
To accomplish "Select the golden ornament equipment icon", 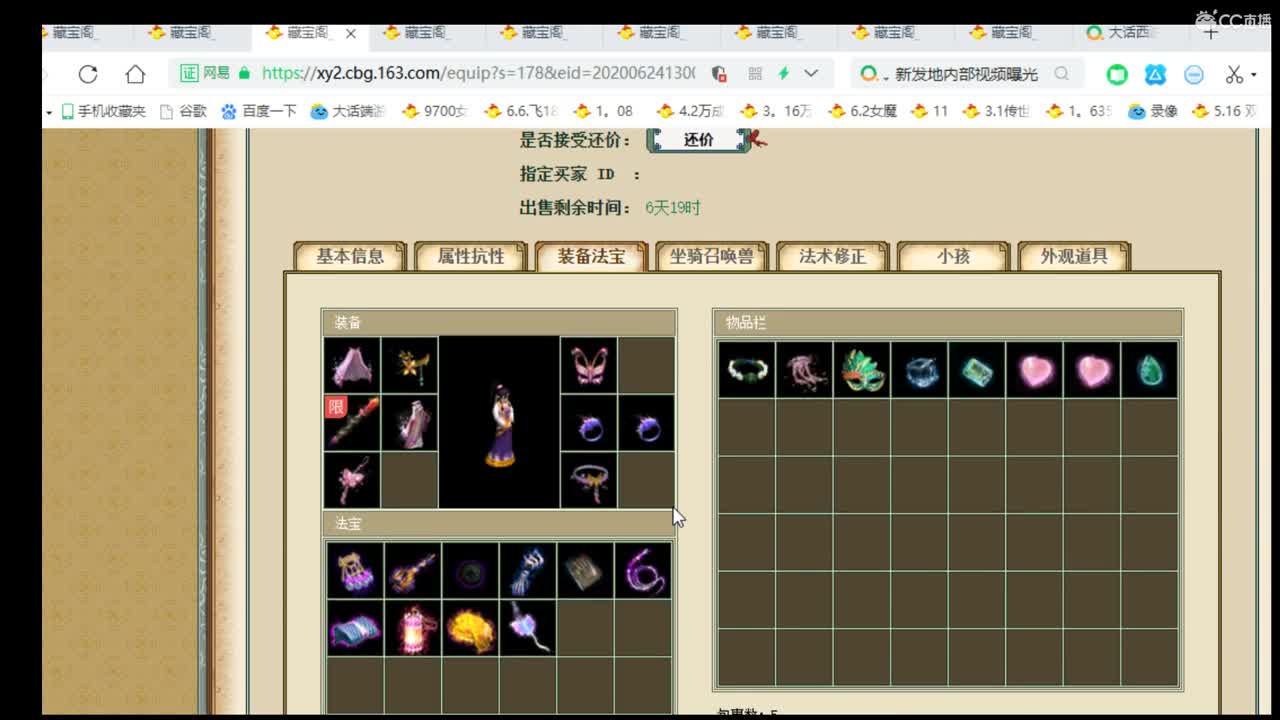I will [410, 365].
